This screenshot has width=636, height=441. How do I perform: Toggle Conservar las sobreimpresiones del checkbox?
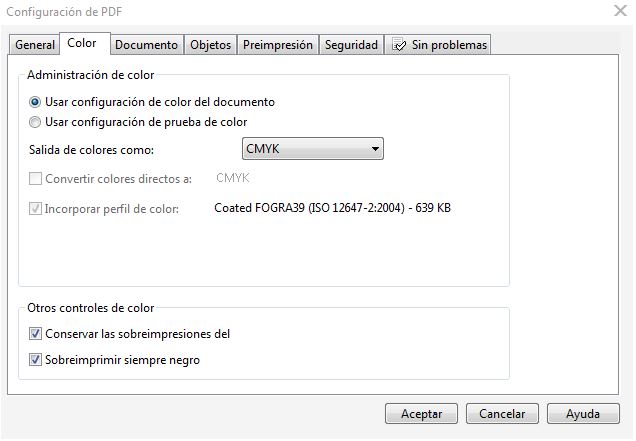pyautogui.click(x=35, y=333)
